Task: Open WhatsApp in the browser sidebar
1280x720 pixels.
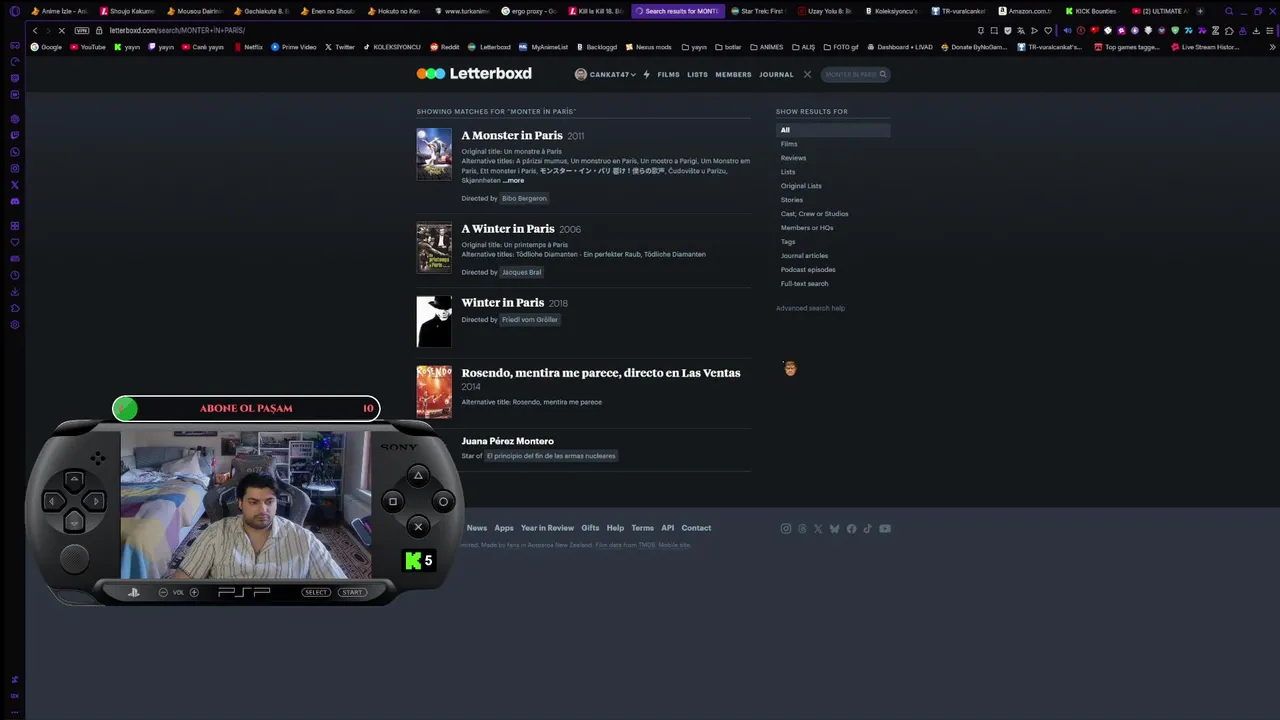Action: pyautogui.click(x=14, y=152)
